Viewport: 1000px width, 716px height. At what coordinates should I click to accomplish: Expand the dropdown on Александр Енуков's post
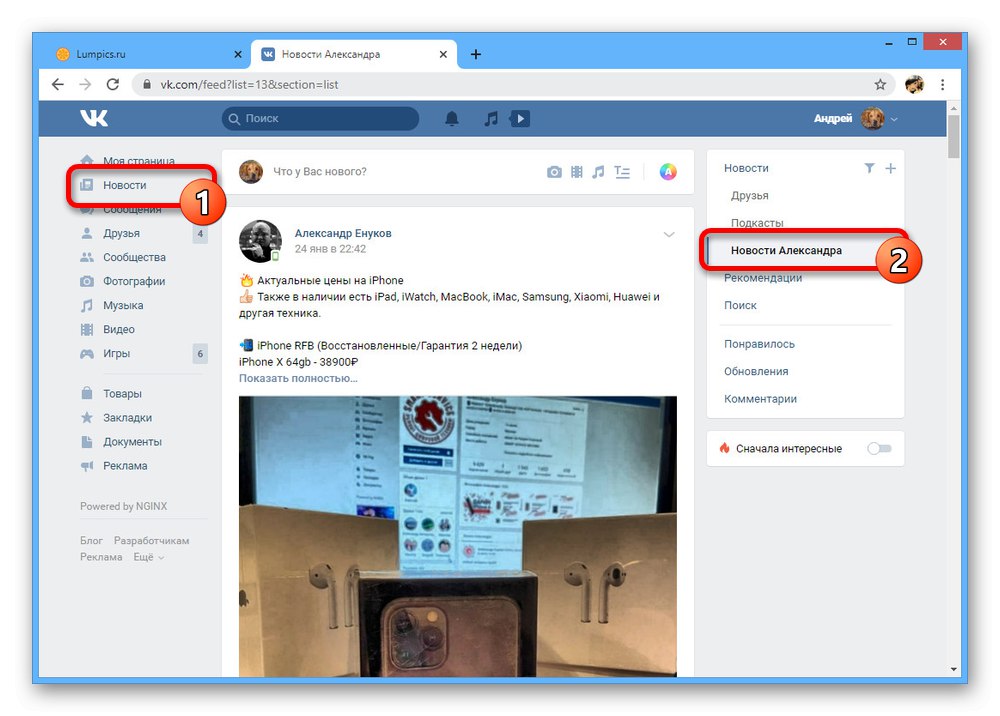[x=669, y=235]
